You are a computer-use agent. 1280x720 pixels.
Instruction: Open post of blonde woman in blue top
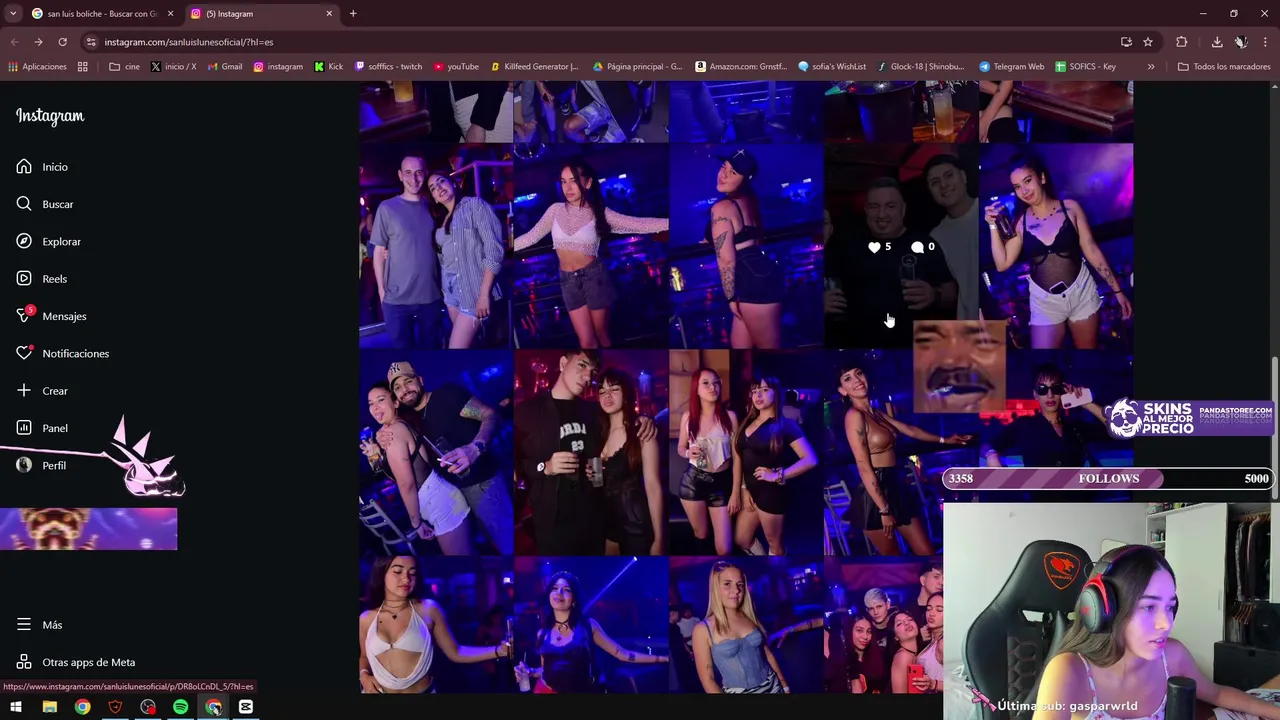(x=746, y=625)
